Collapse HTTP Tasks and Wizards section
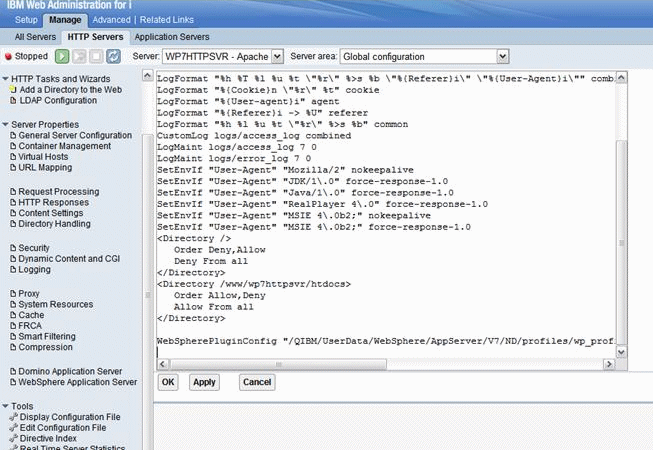653x450 pixels. (x=5, y=79)
